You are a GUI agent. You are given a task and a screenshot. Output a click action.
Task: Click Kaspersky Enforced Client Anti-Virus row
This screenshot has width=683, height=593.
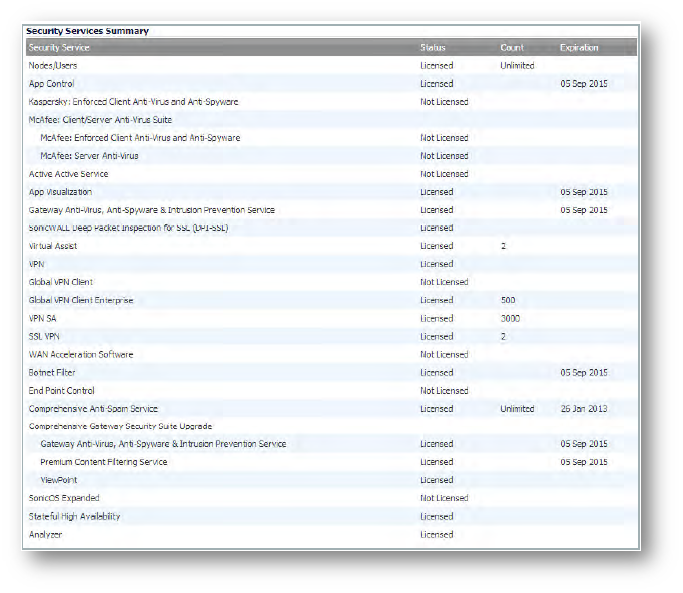pos(133,102)
